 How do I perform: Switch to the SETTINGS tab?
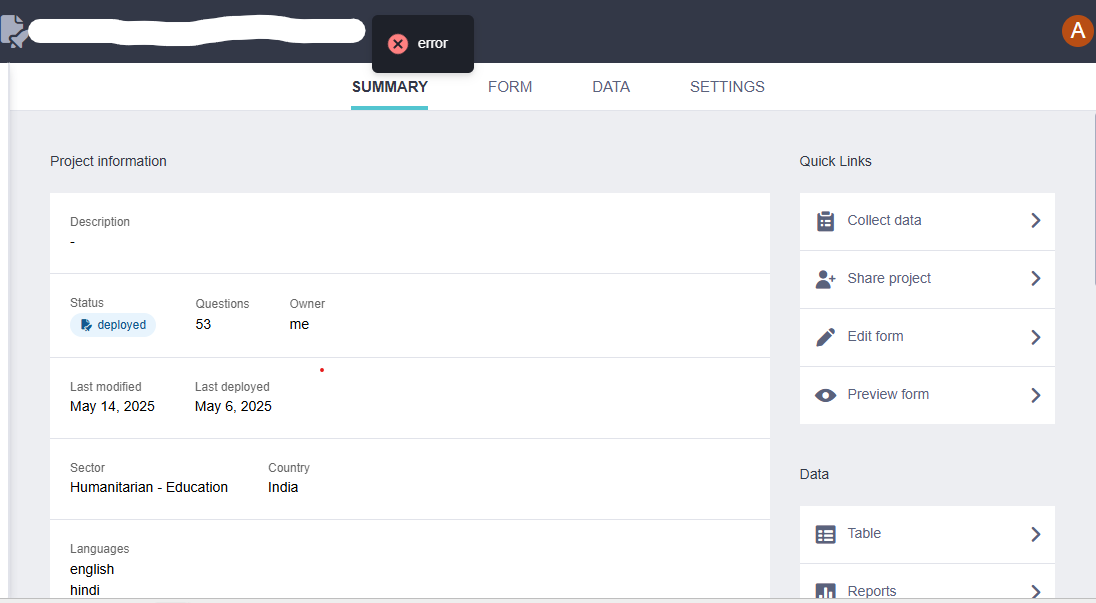pyautogui.click(x=727, y=87)
